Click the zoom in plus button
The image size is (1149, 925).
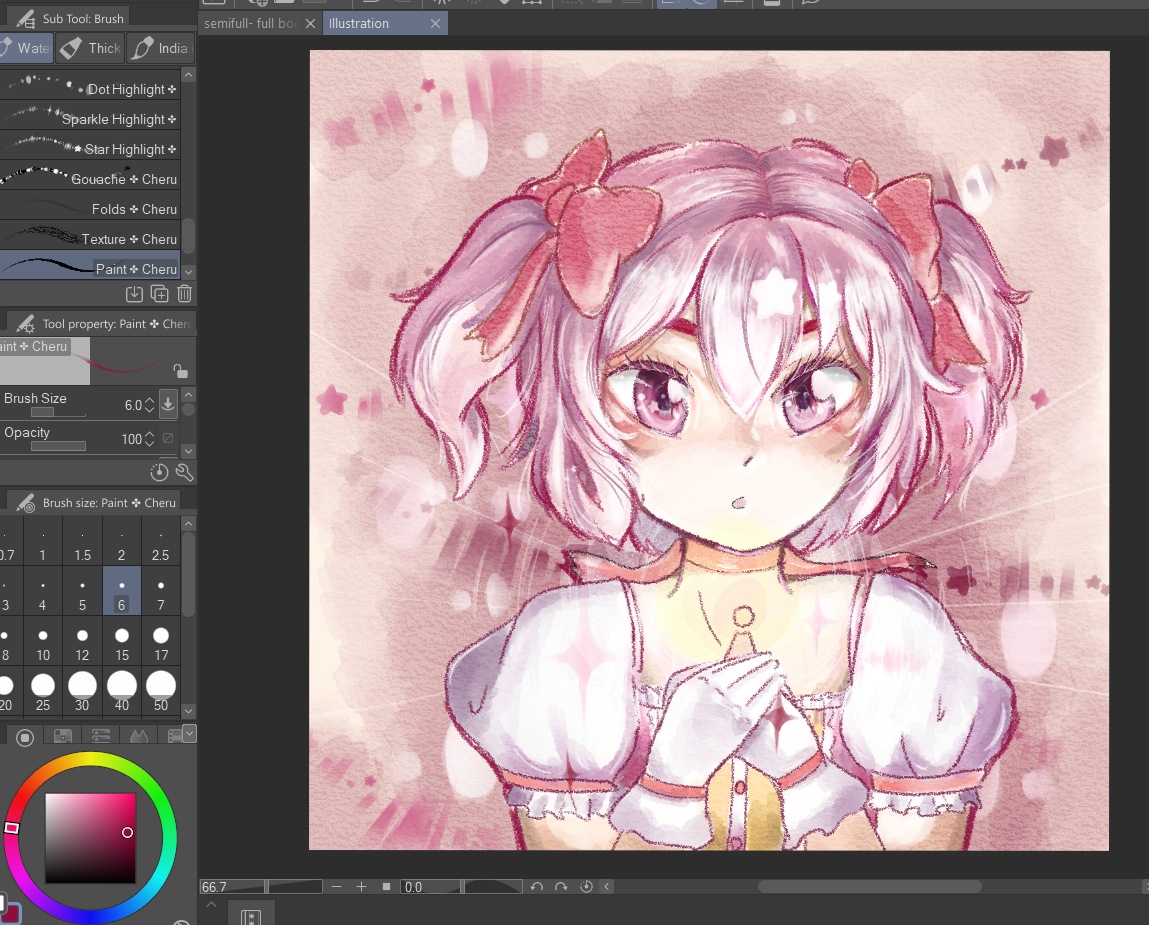(361, 887)
